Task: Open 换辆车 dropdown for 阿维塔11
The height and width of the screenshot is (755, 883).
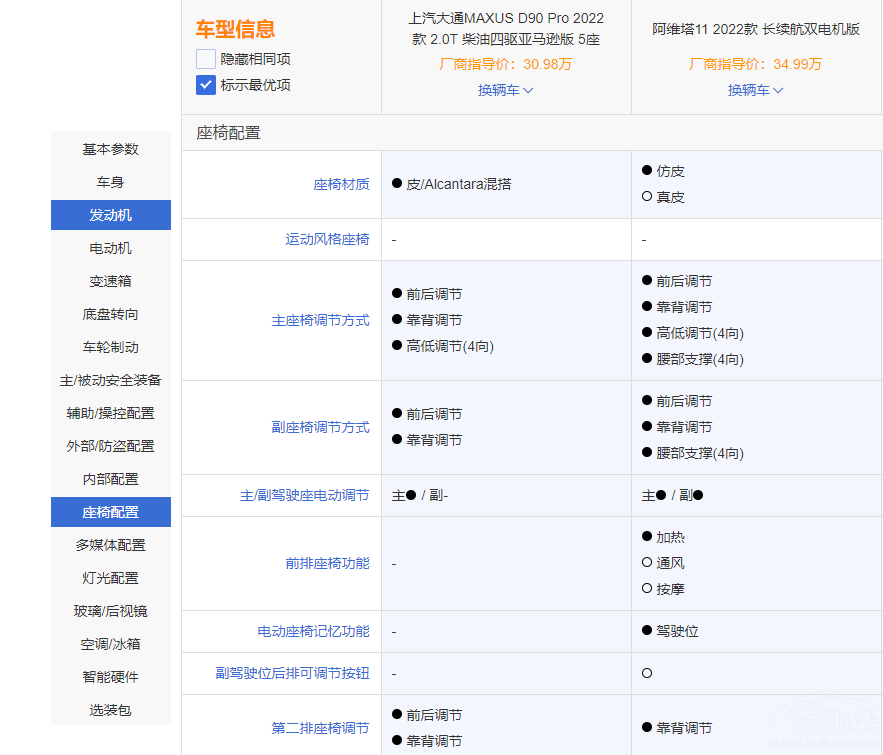Action: [756, 90]
